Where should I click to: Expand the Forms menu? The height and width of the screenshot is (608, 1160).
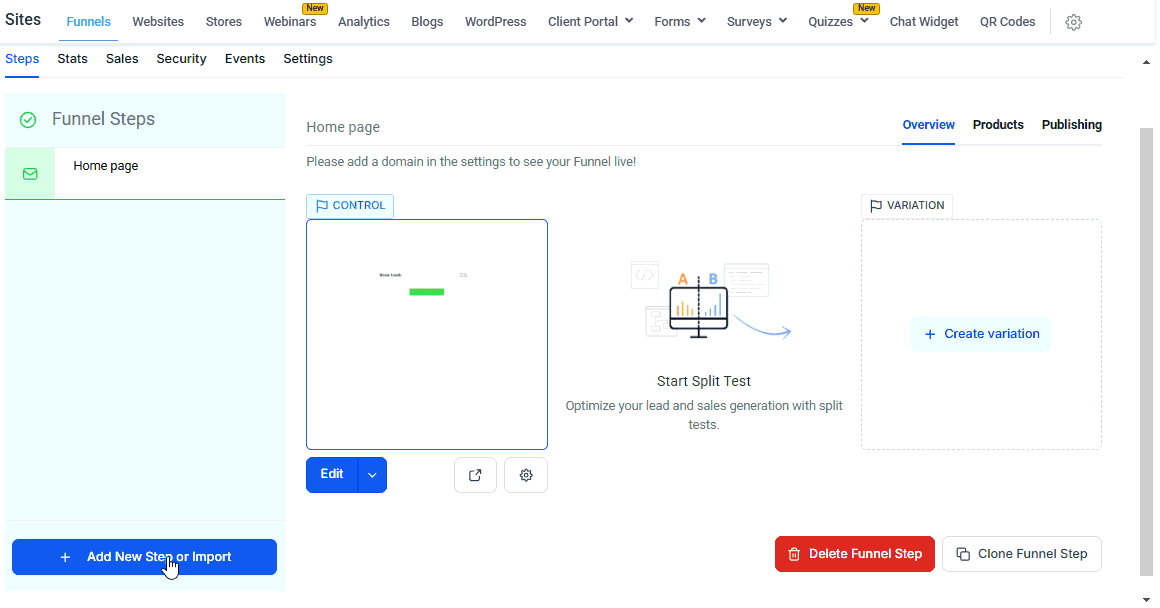[x=680, y=21]
